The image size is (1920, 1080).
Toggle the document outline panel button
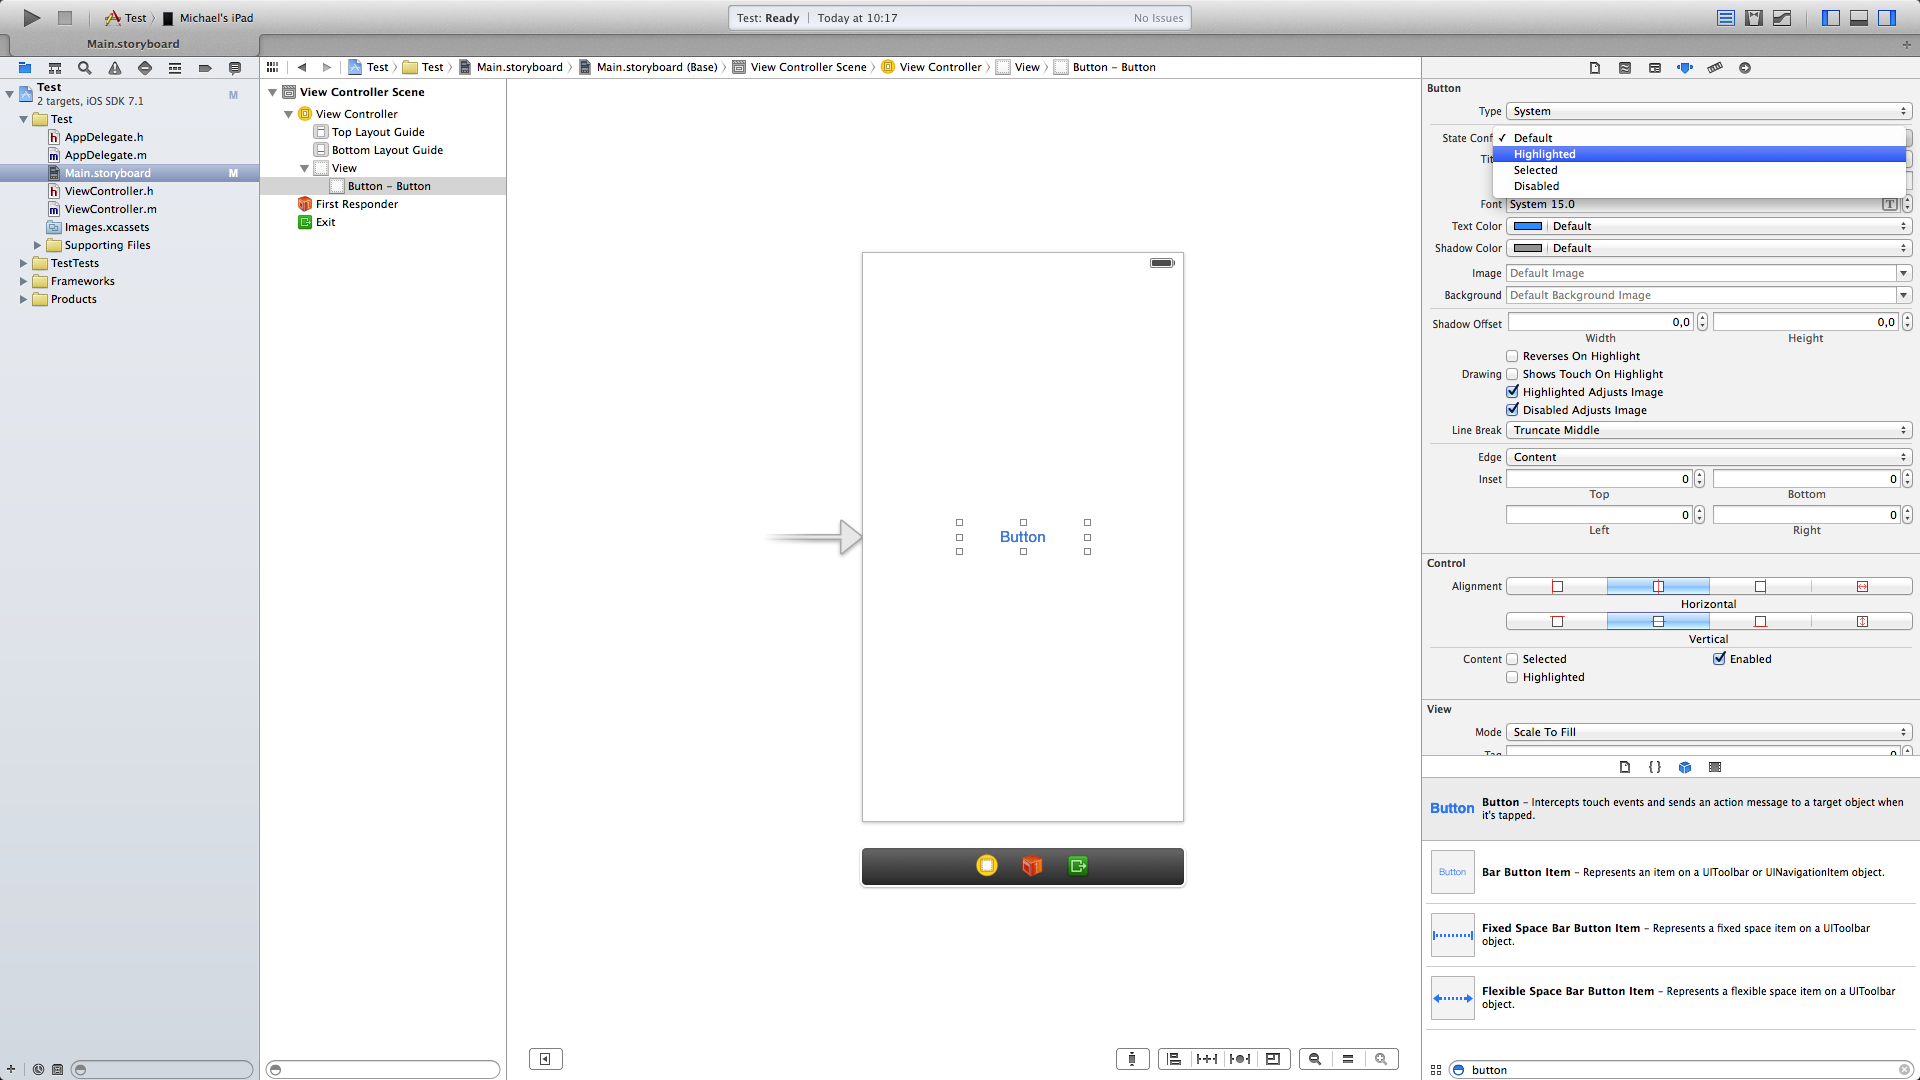pyautogui.click(x=545, y=1059)
